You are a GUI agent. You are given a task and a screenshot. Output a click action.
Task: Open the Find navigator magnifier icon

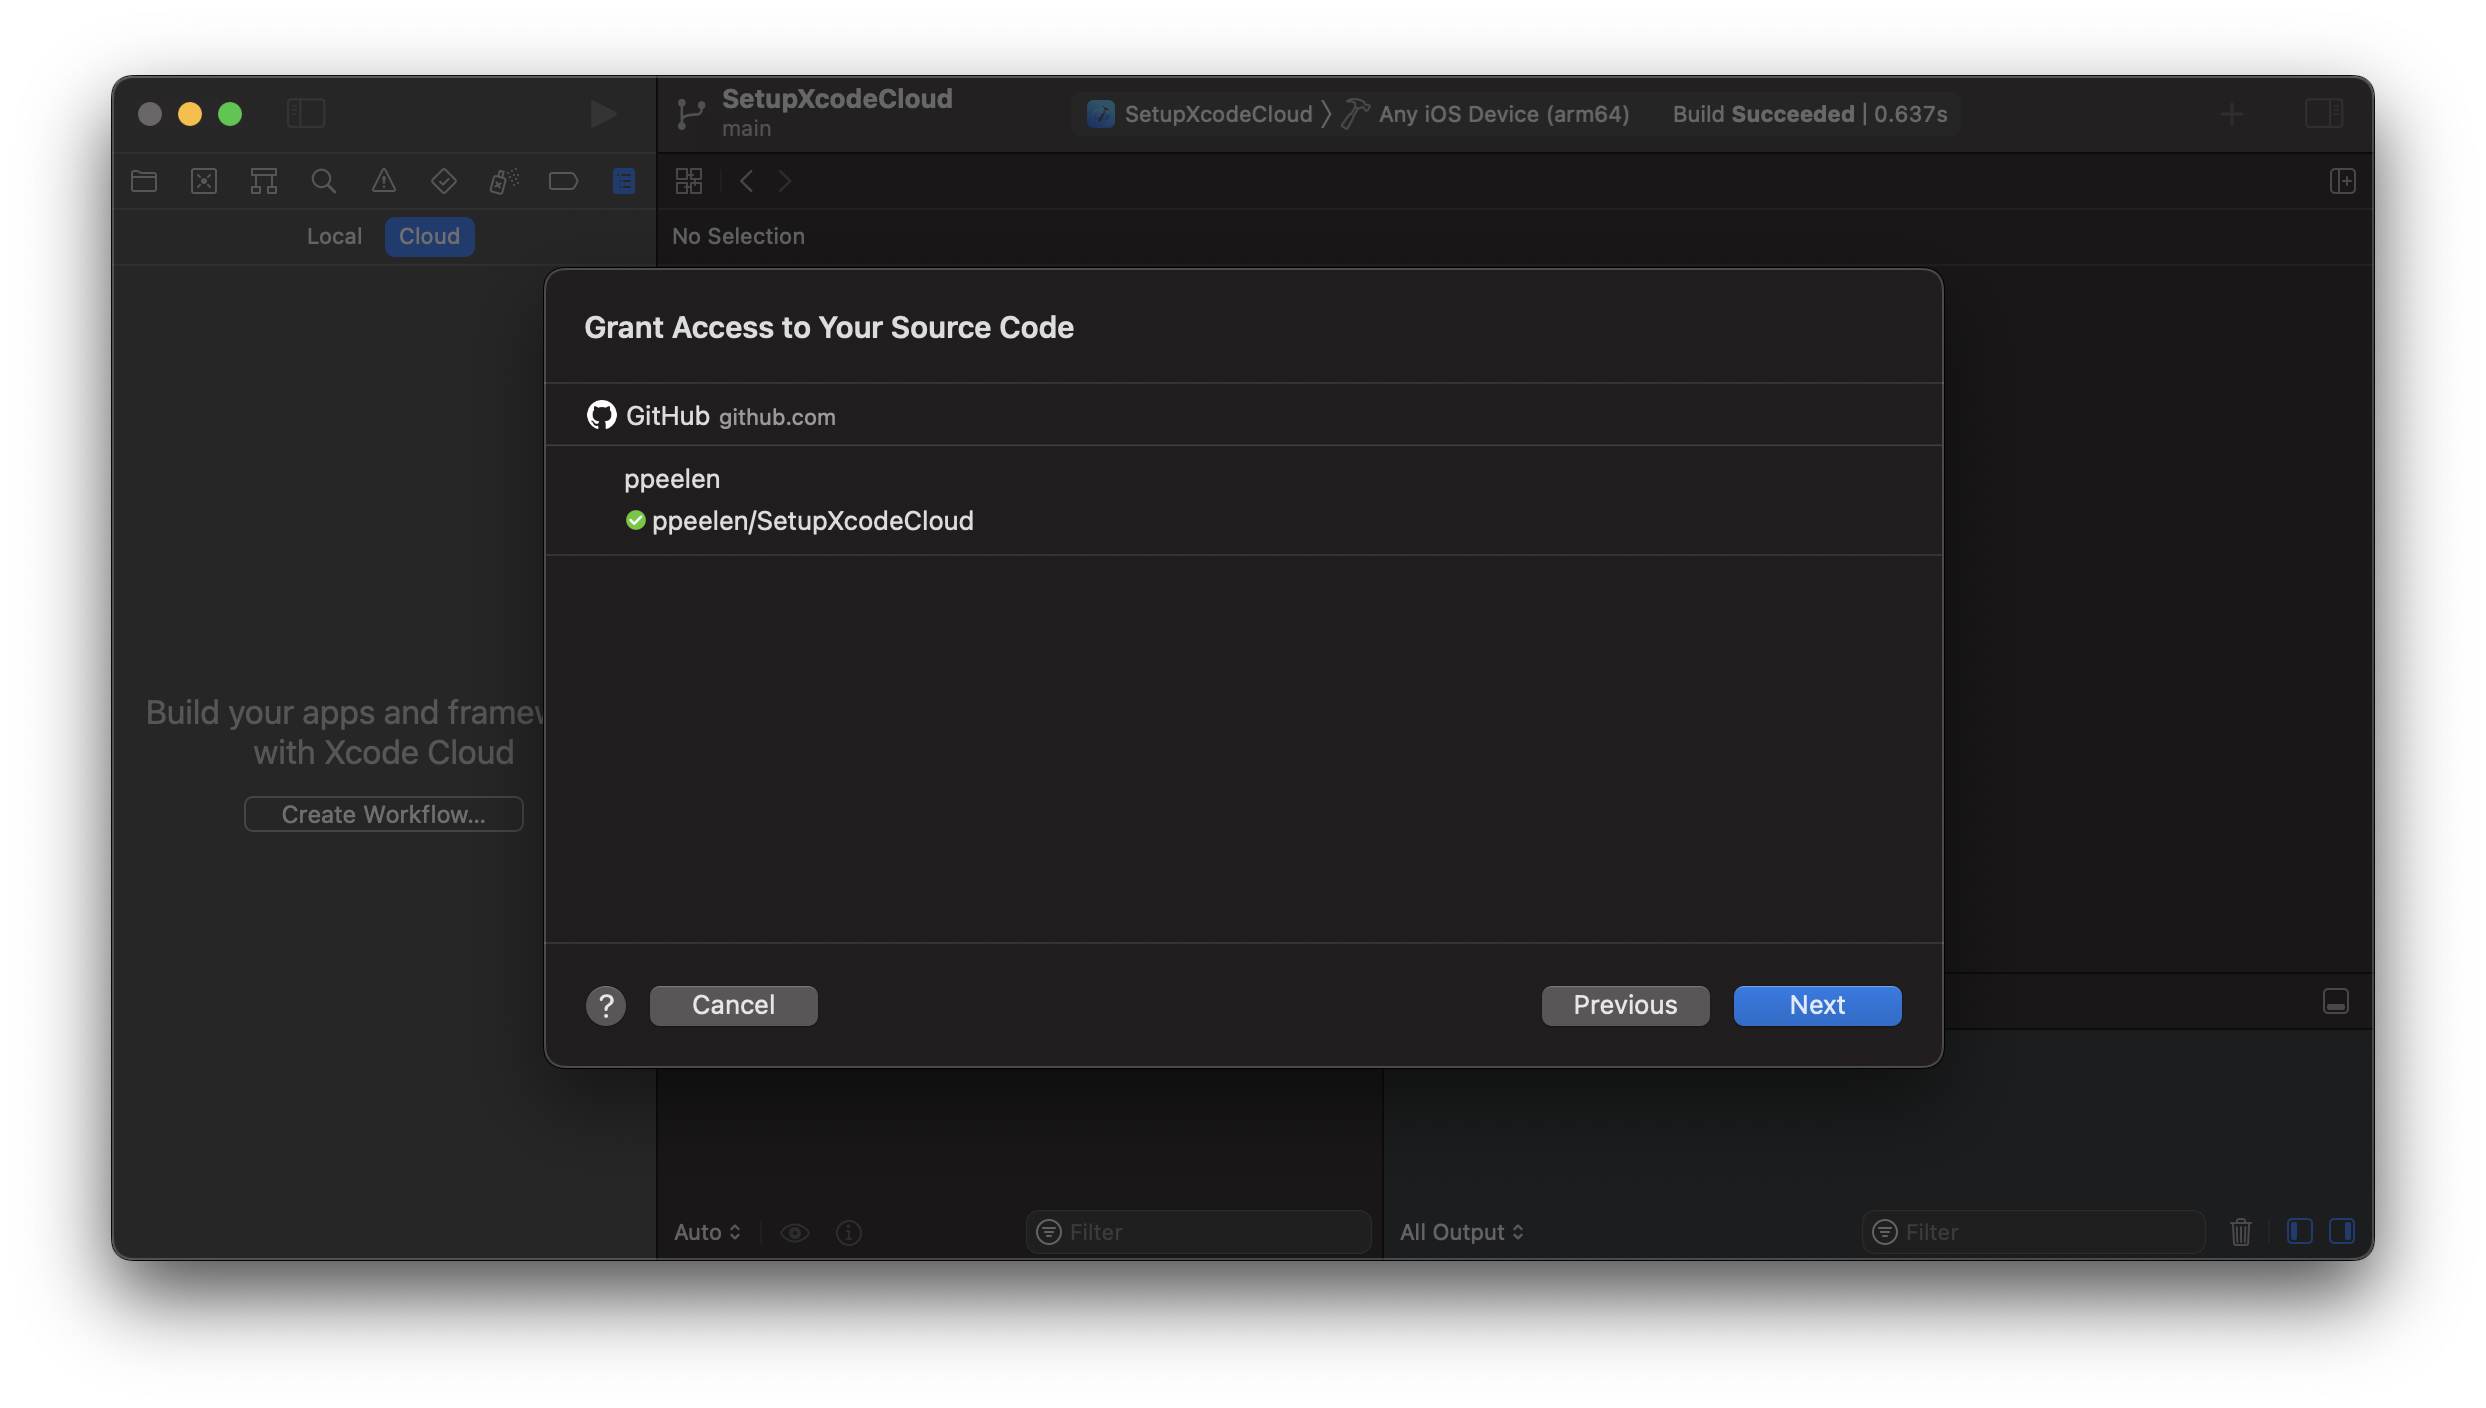[x=324, y=181]
